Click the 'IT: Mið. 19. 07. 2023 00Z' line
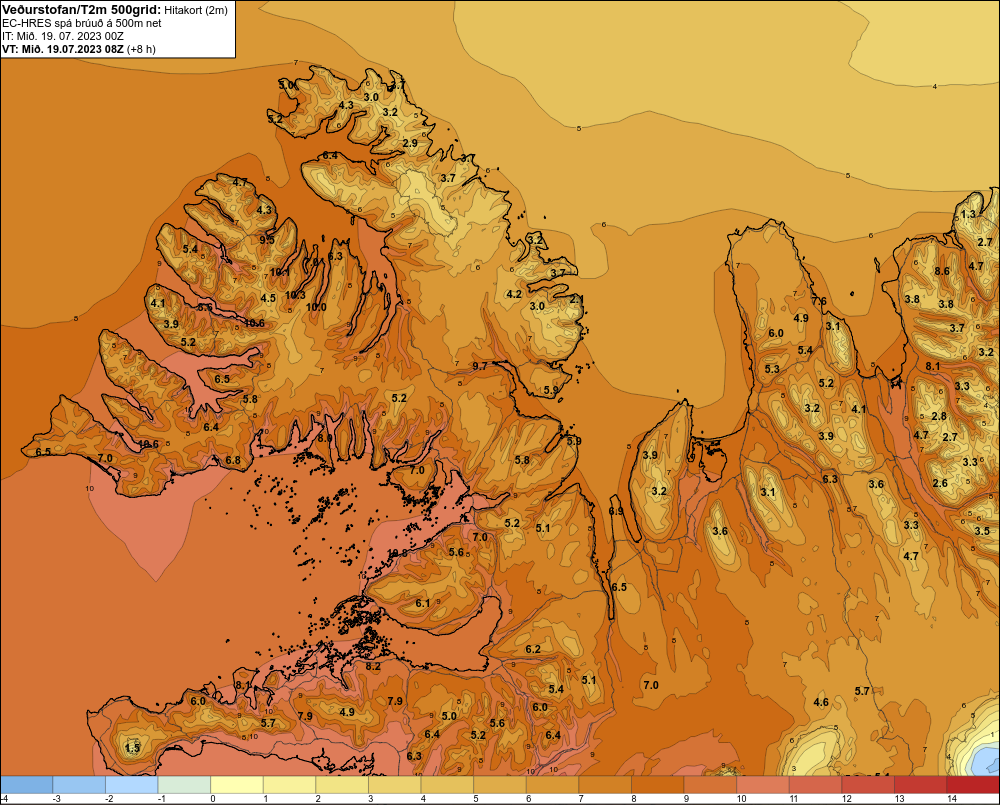Image resolution: width=1000 pixels, height=805 pixels. (62, 36)
